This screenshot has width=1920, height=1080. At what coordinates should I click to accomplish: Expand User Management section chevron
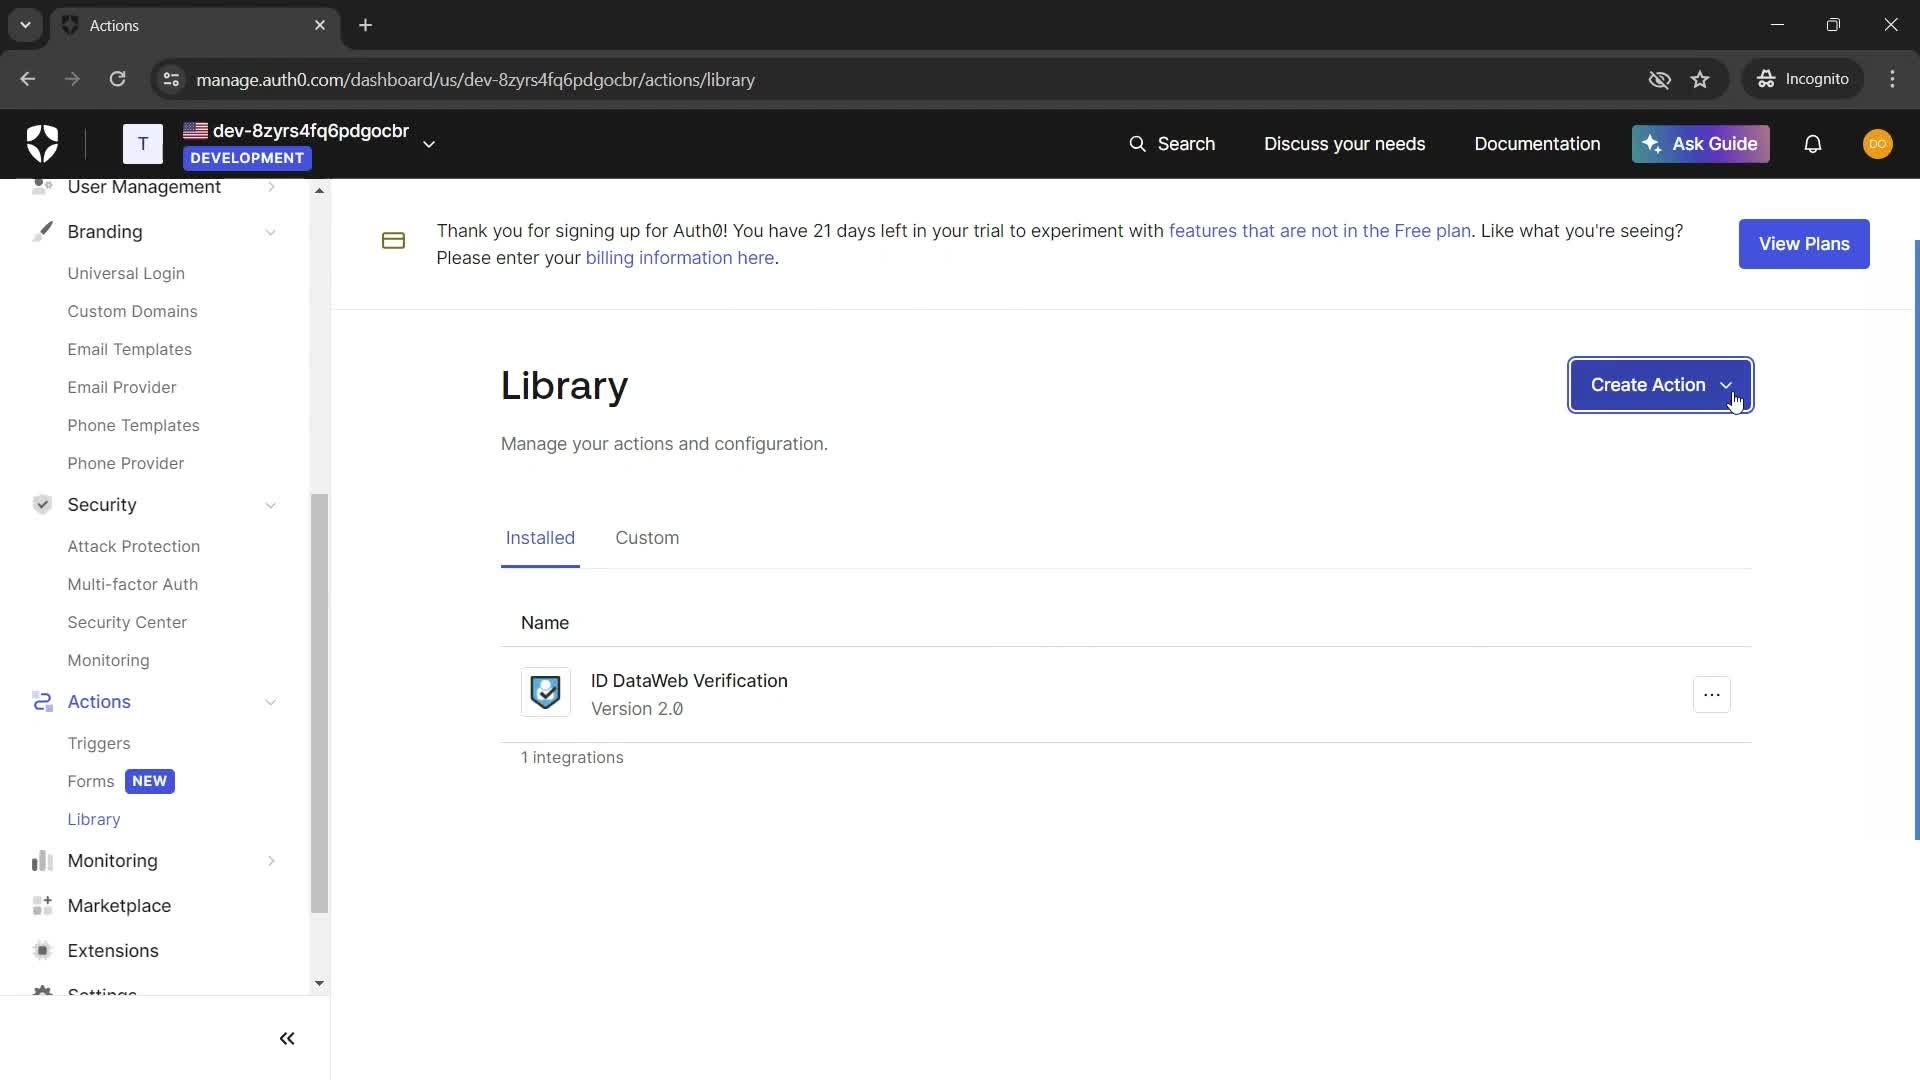click(x=271, y=187)
